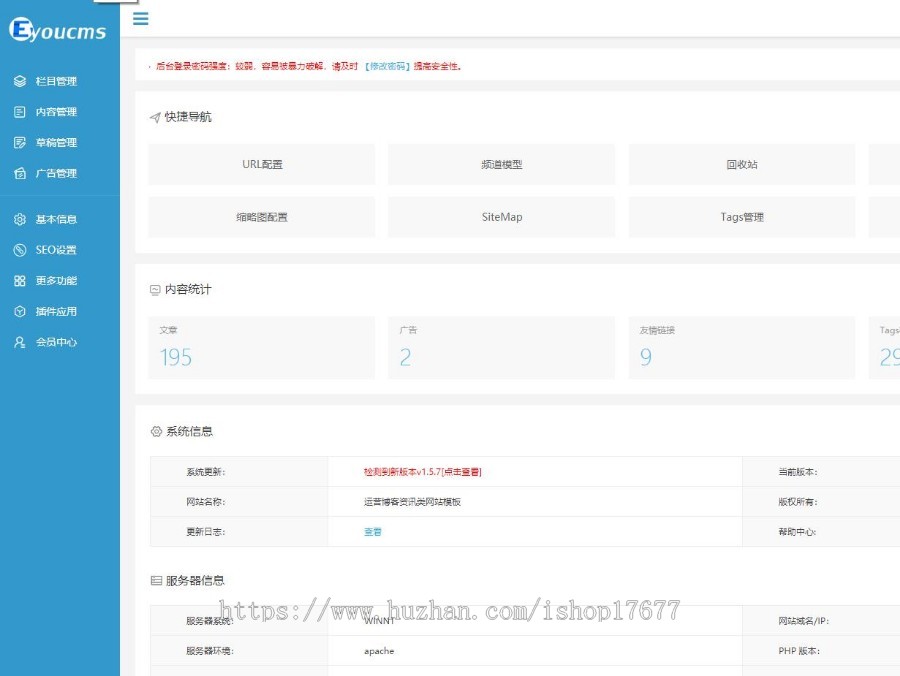
Task: Click the 广告管理 icon
Action: (x=20, y=173)
